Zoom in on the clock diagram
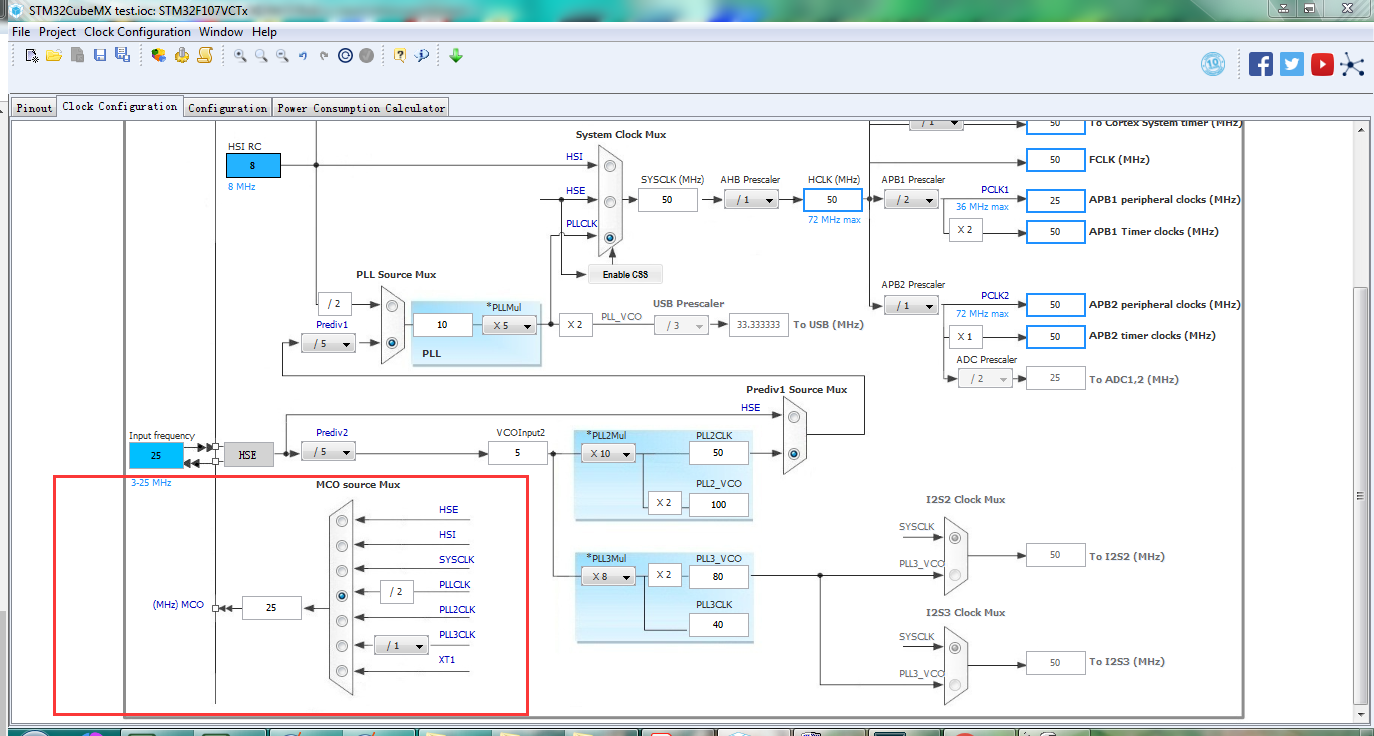 tap(239, 55)
